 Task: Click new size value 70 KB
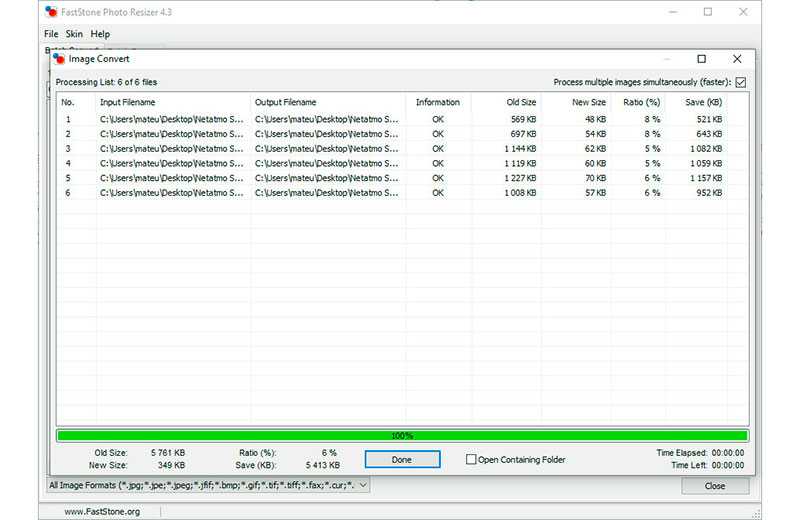pos(595,178)
